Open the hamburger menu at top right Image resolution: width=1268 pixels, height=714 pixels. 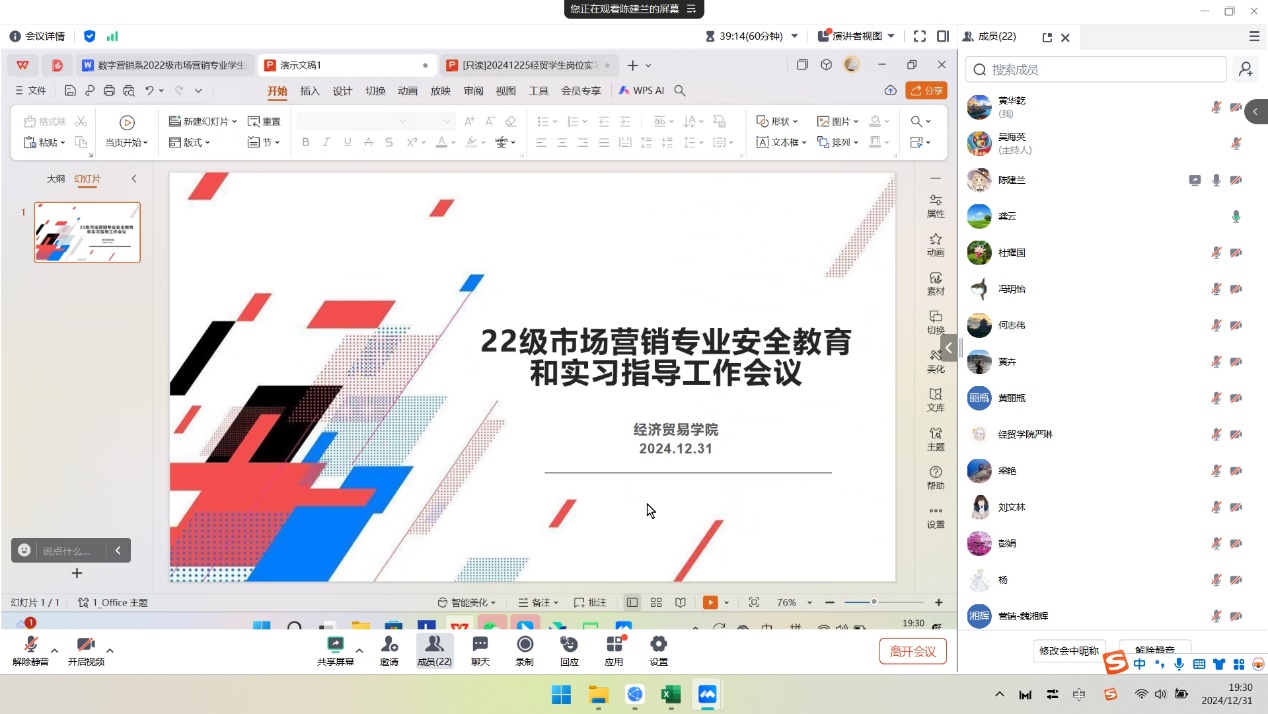1254,36
